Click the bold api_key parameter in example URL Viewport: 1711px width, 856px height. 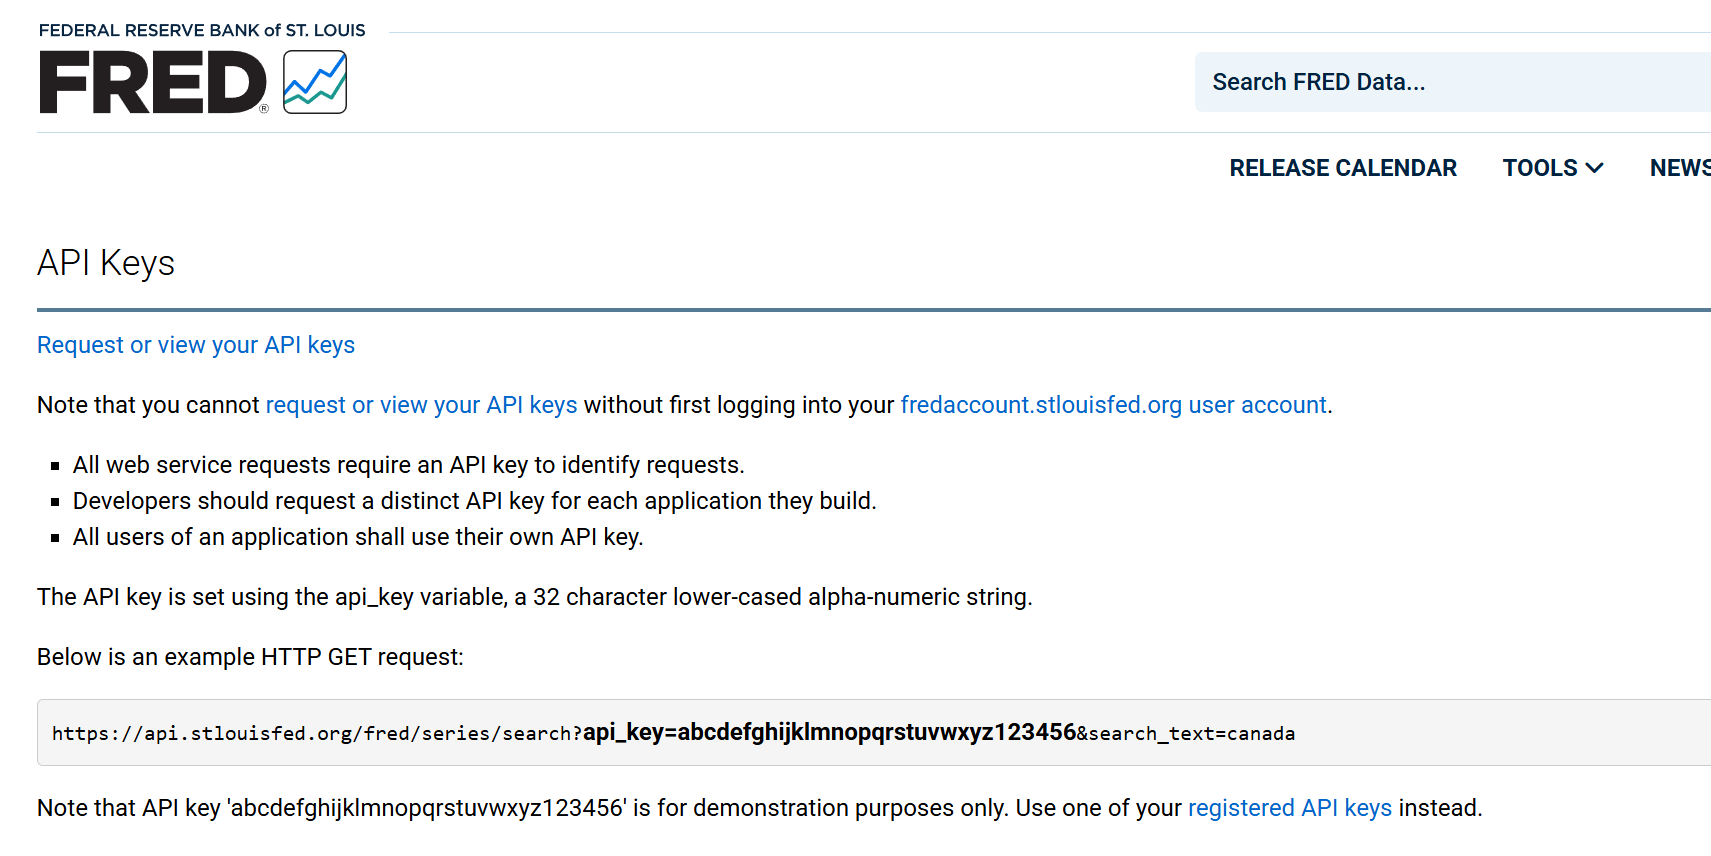coord(829,732)
